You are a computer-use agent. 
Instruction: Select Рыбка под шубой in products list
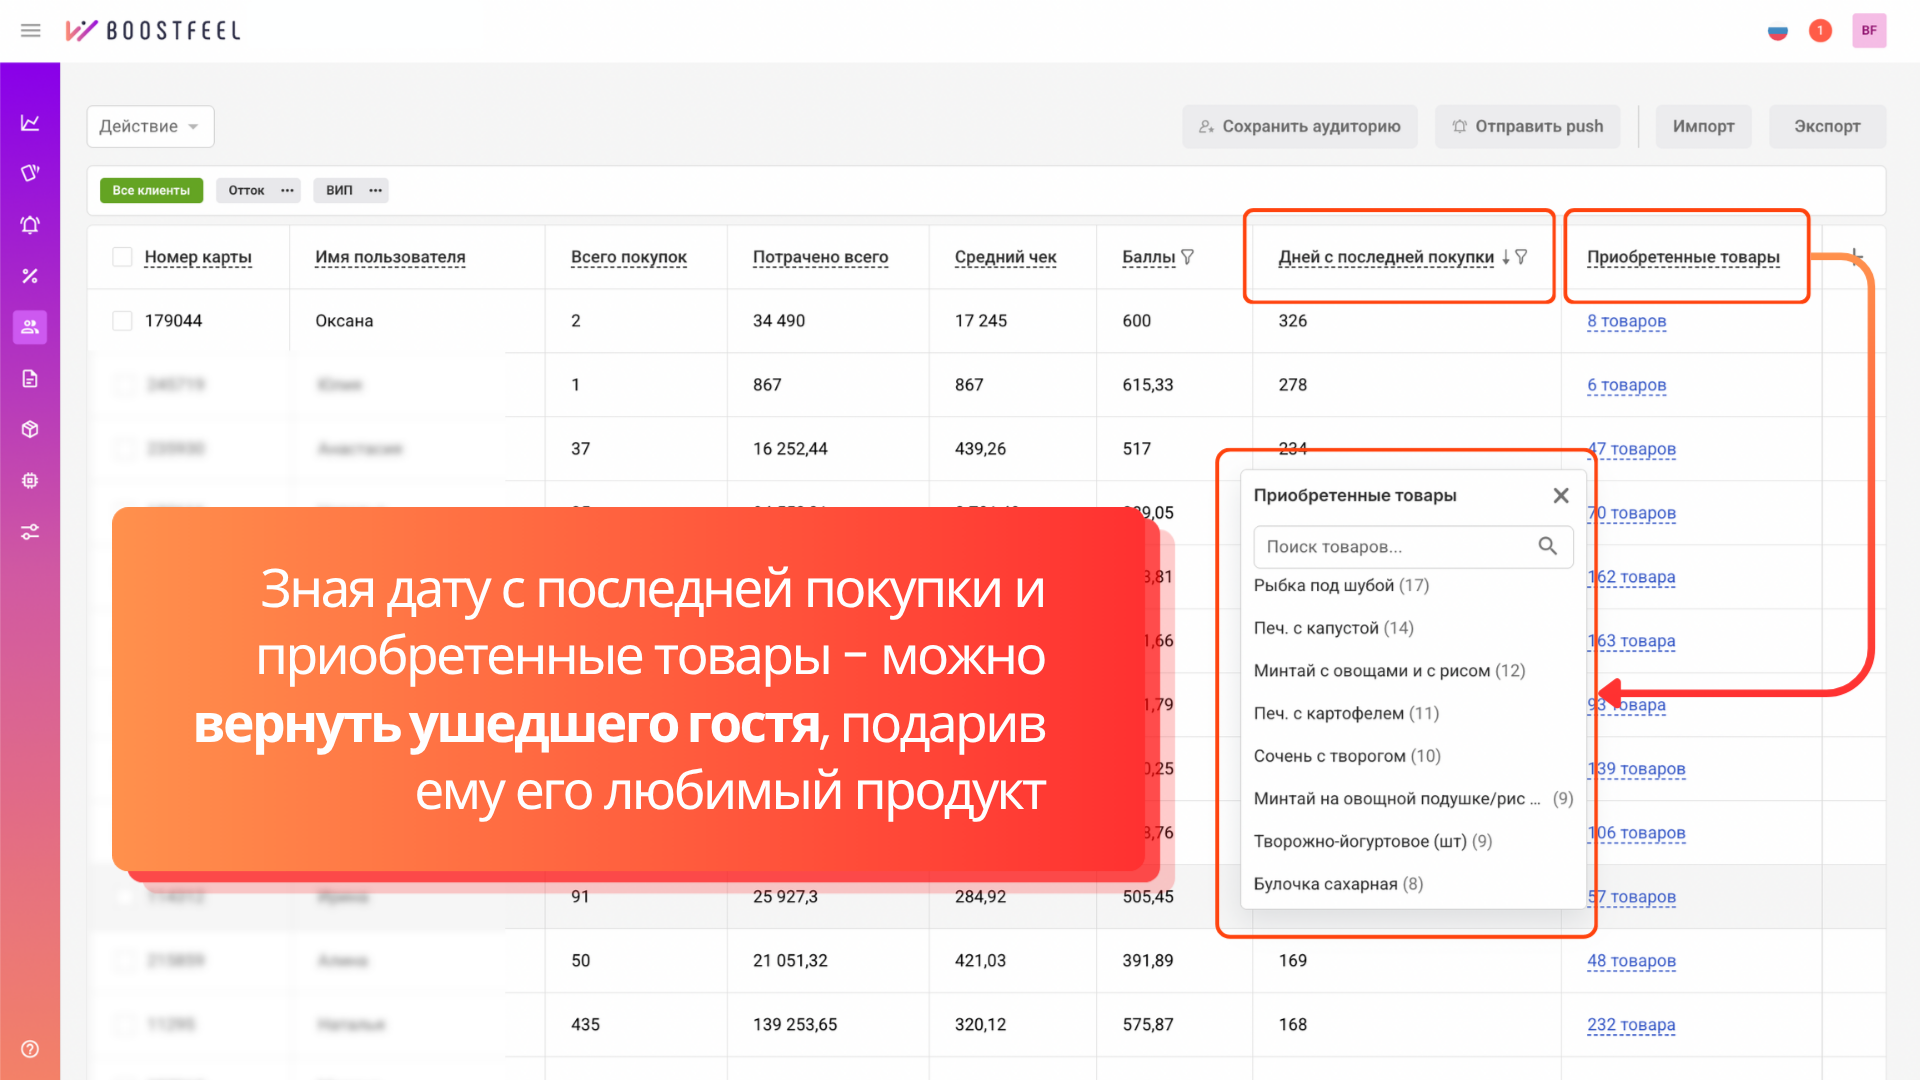pyautogui.click(x=1341, y=585)
